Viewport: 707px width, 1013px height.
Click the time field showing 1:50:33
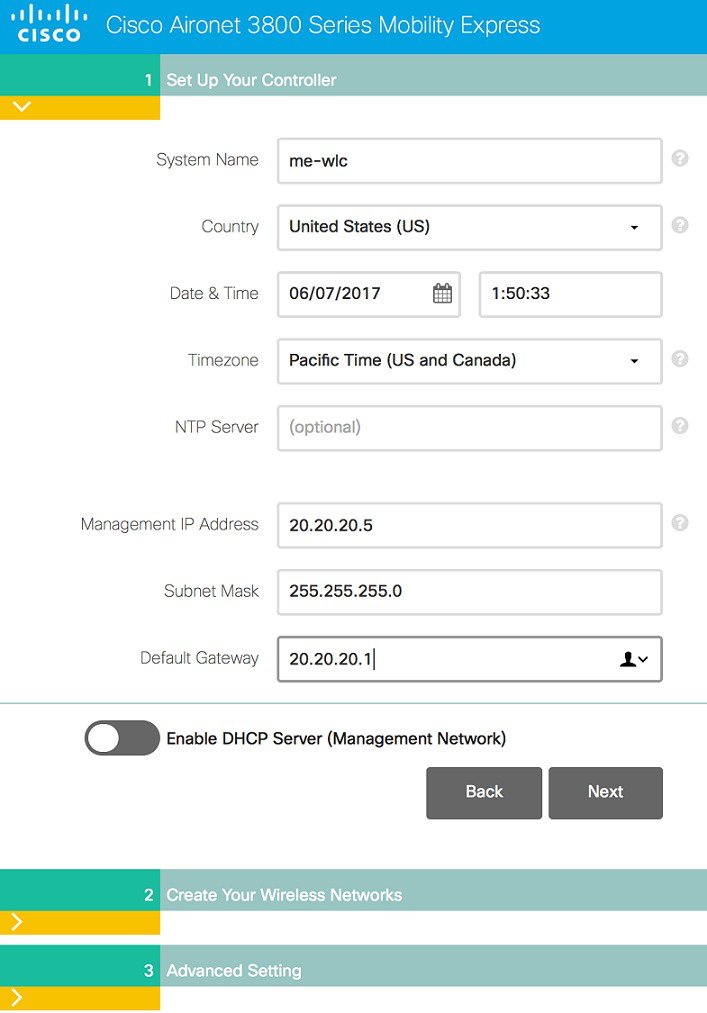point(571,294)
